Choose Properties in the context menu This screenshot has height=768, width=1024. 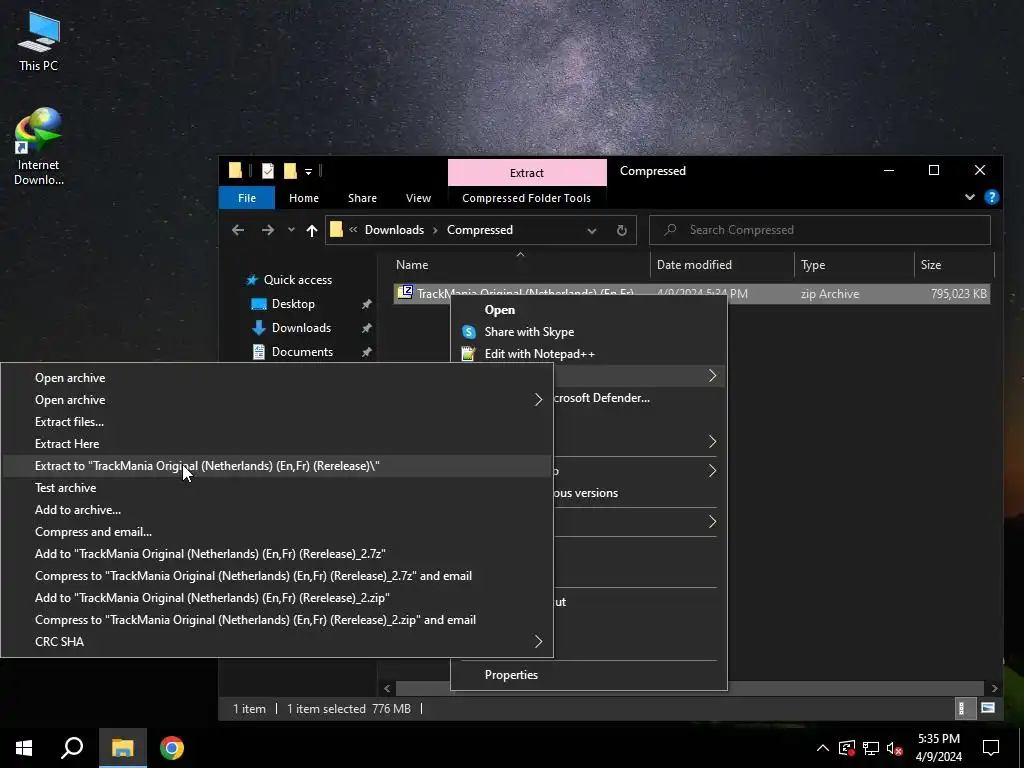point(511,675)
